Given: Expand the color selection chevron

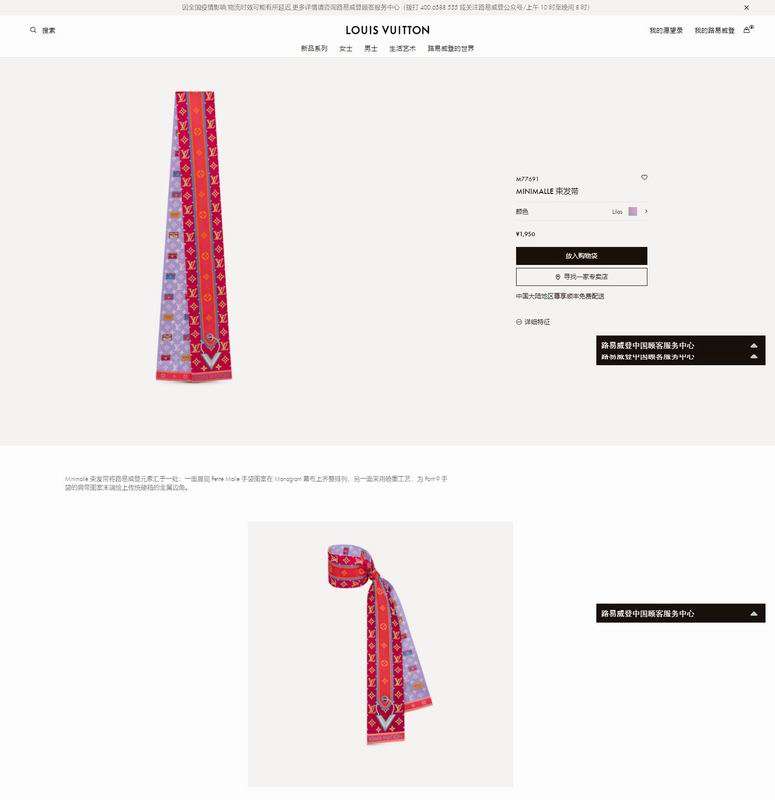Looking at the screenshot, I should [646, 211].
